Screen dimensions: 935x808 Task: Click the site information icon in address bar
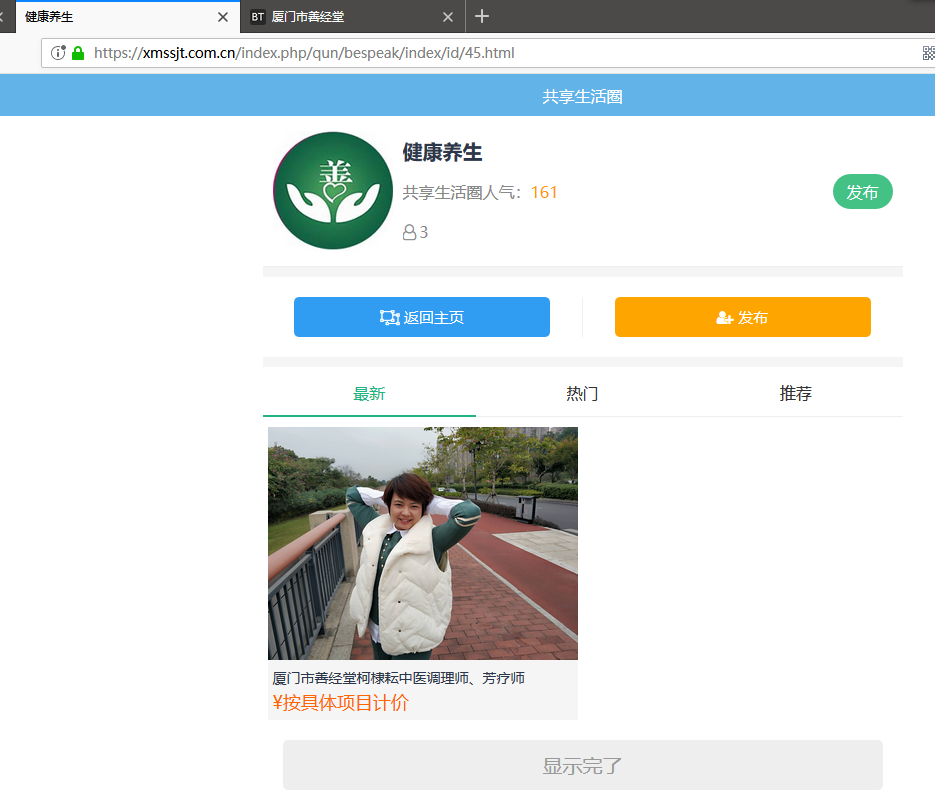tap(58, 53)
